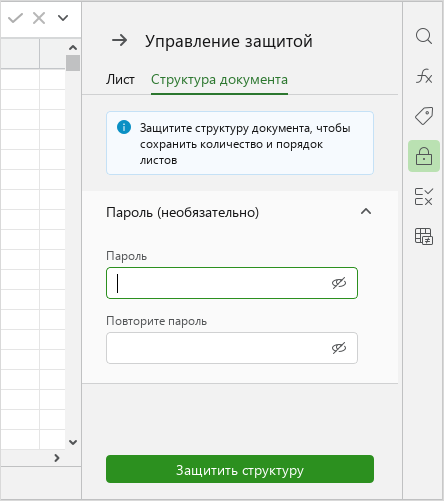Cancel formula entry with the cross icon
The height and width of the screenshot is (501, 444).
[x=39, y=18]
